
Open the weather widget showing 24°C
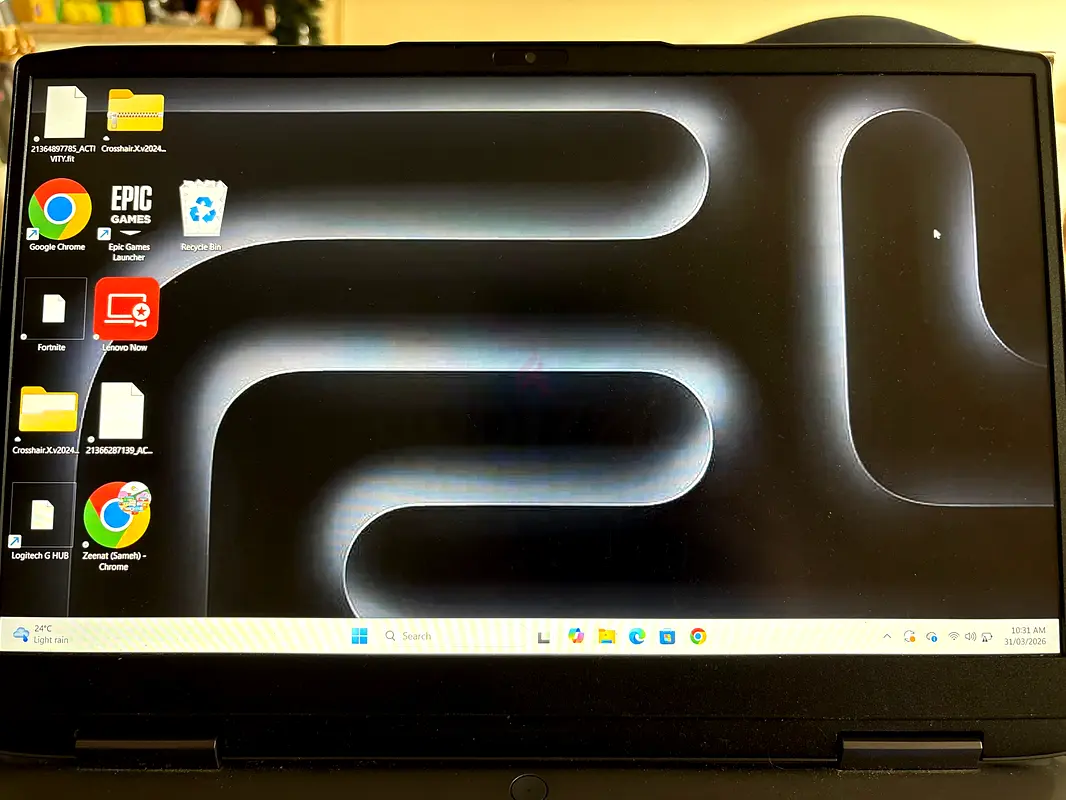(41, 634)
